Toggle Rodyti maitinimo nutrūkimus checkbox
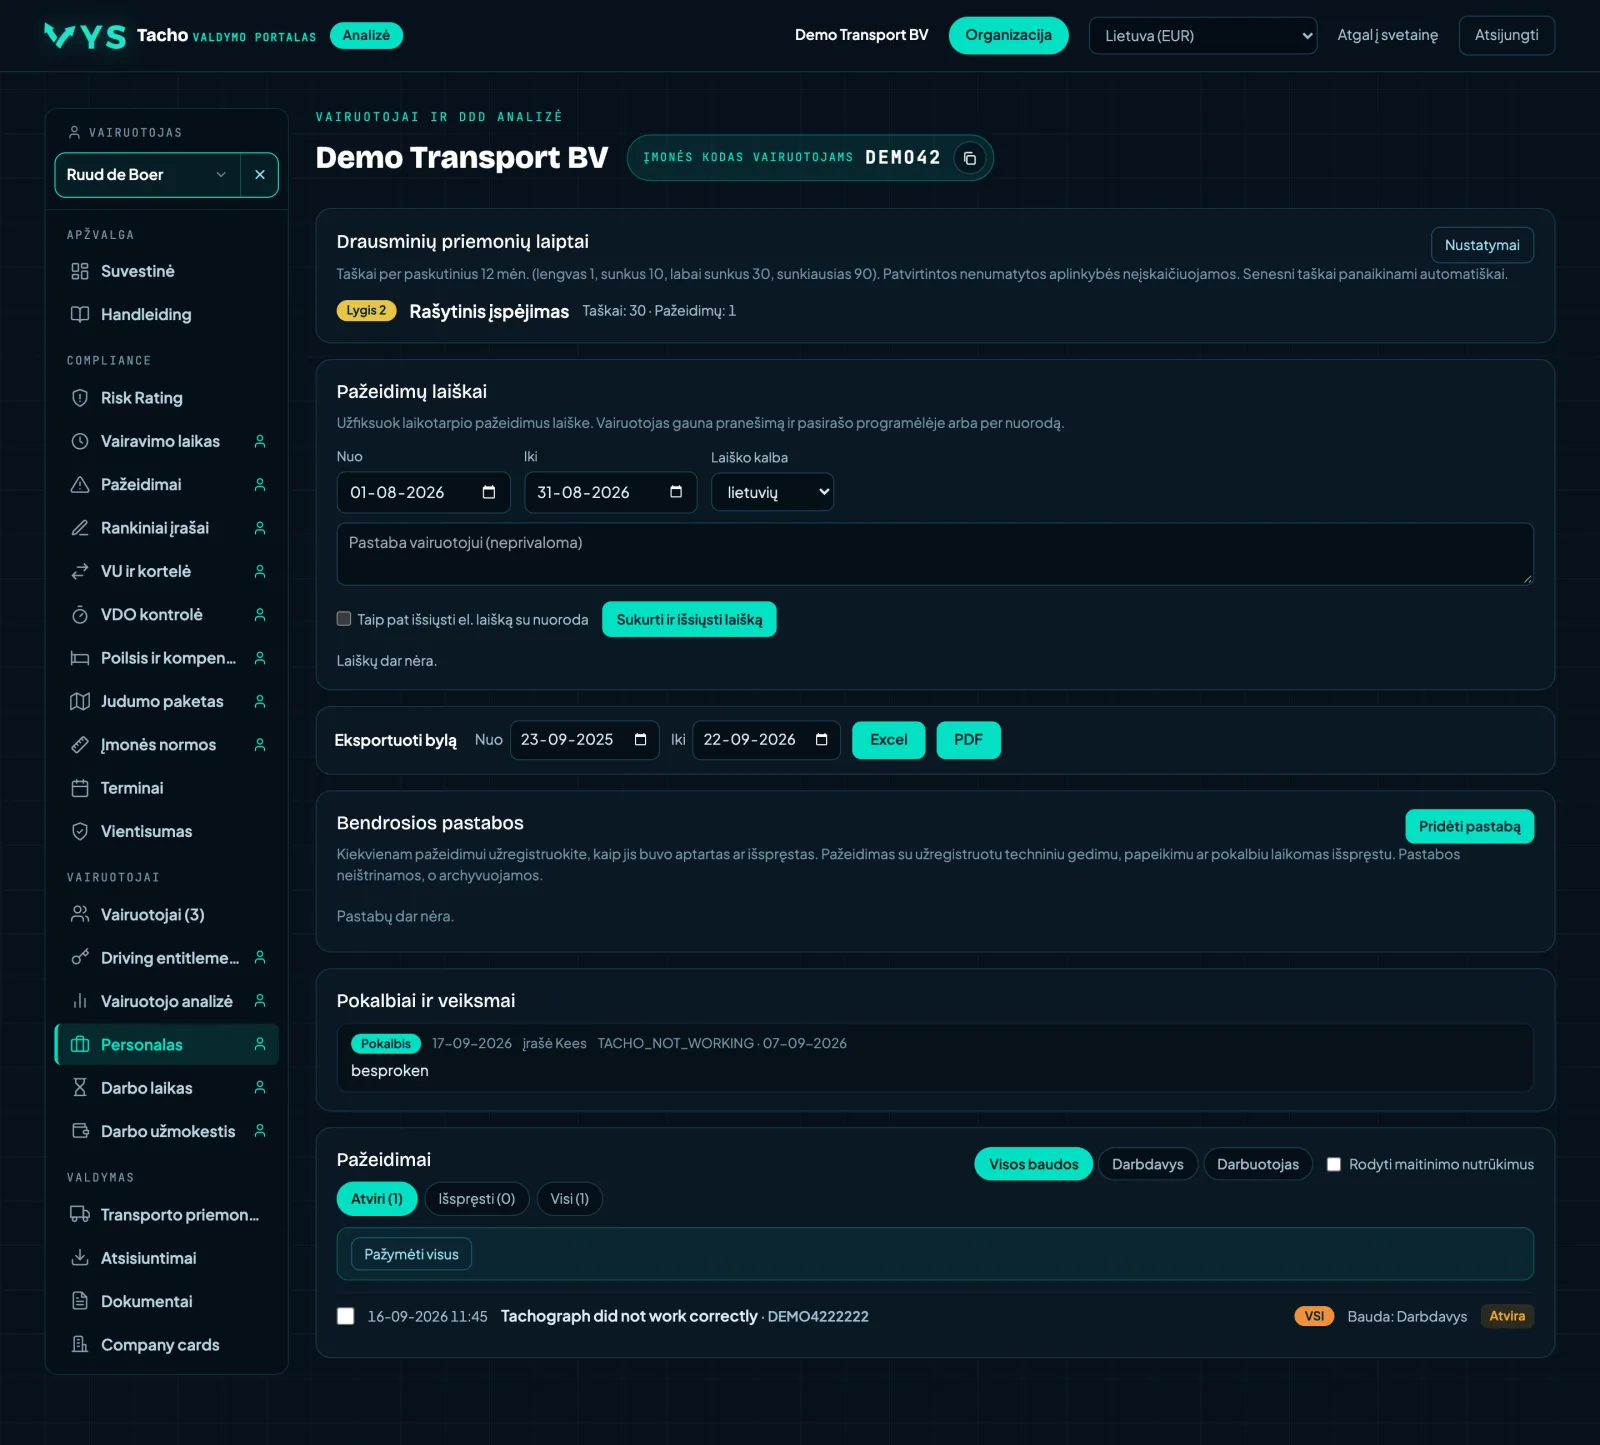1600x1445 pixels. pos(1333,1164)
